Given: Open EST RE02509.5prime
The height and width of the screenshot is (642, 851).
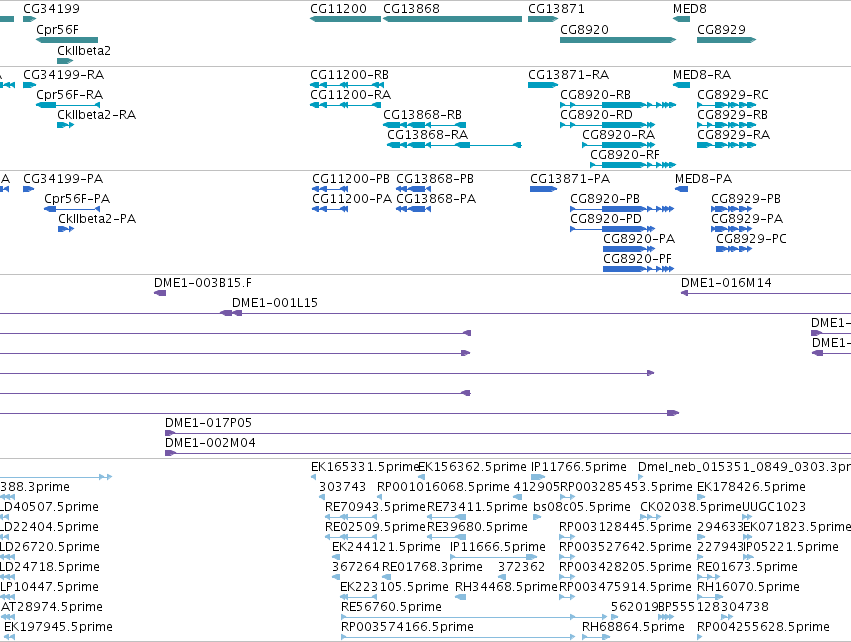Looking at the screenshot, I should (375, 527).
